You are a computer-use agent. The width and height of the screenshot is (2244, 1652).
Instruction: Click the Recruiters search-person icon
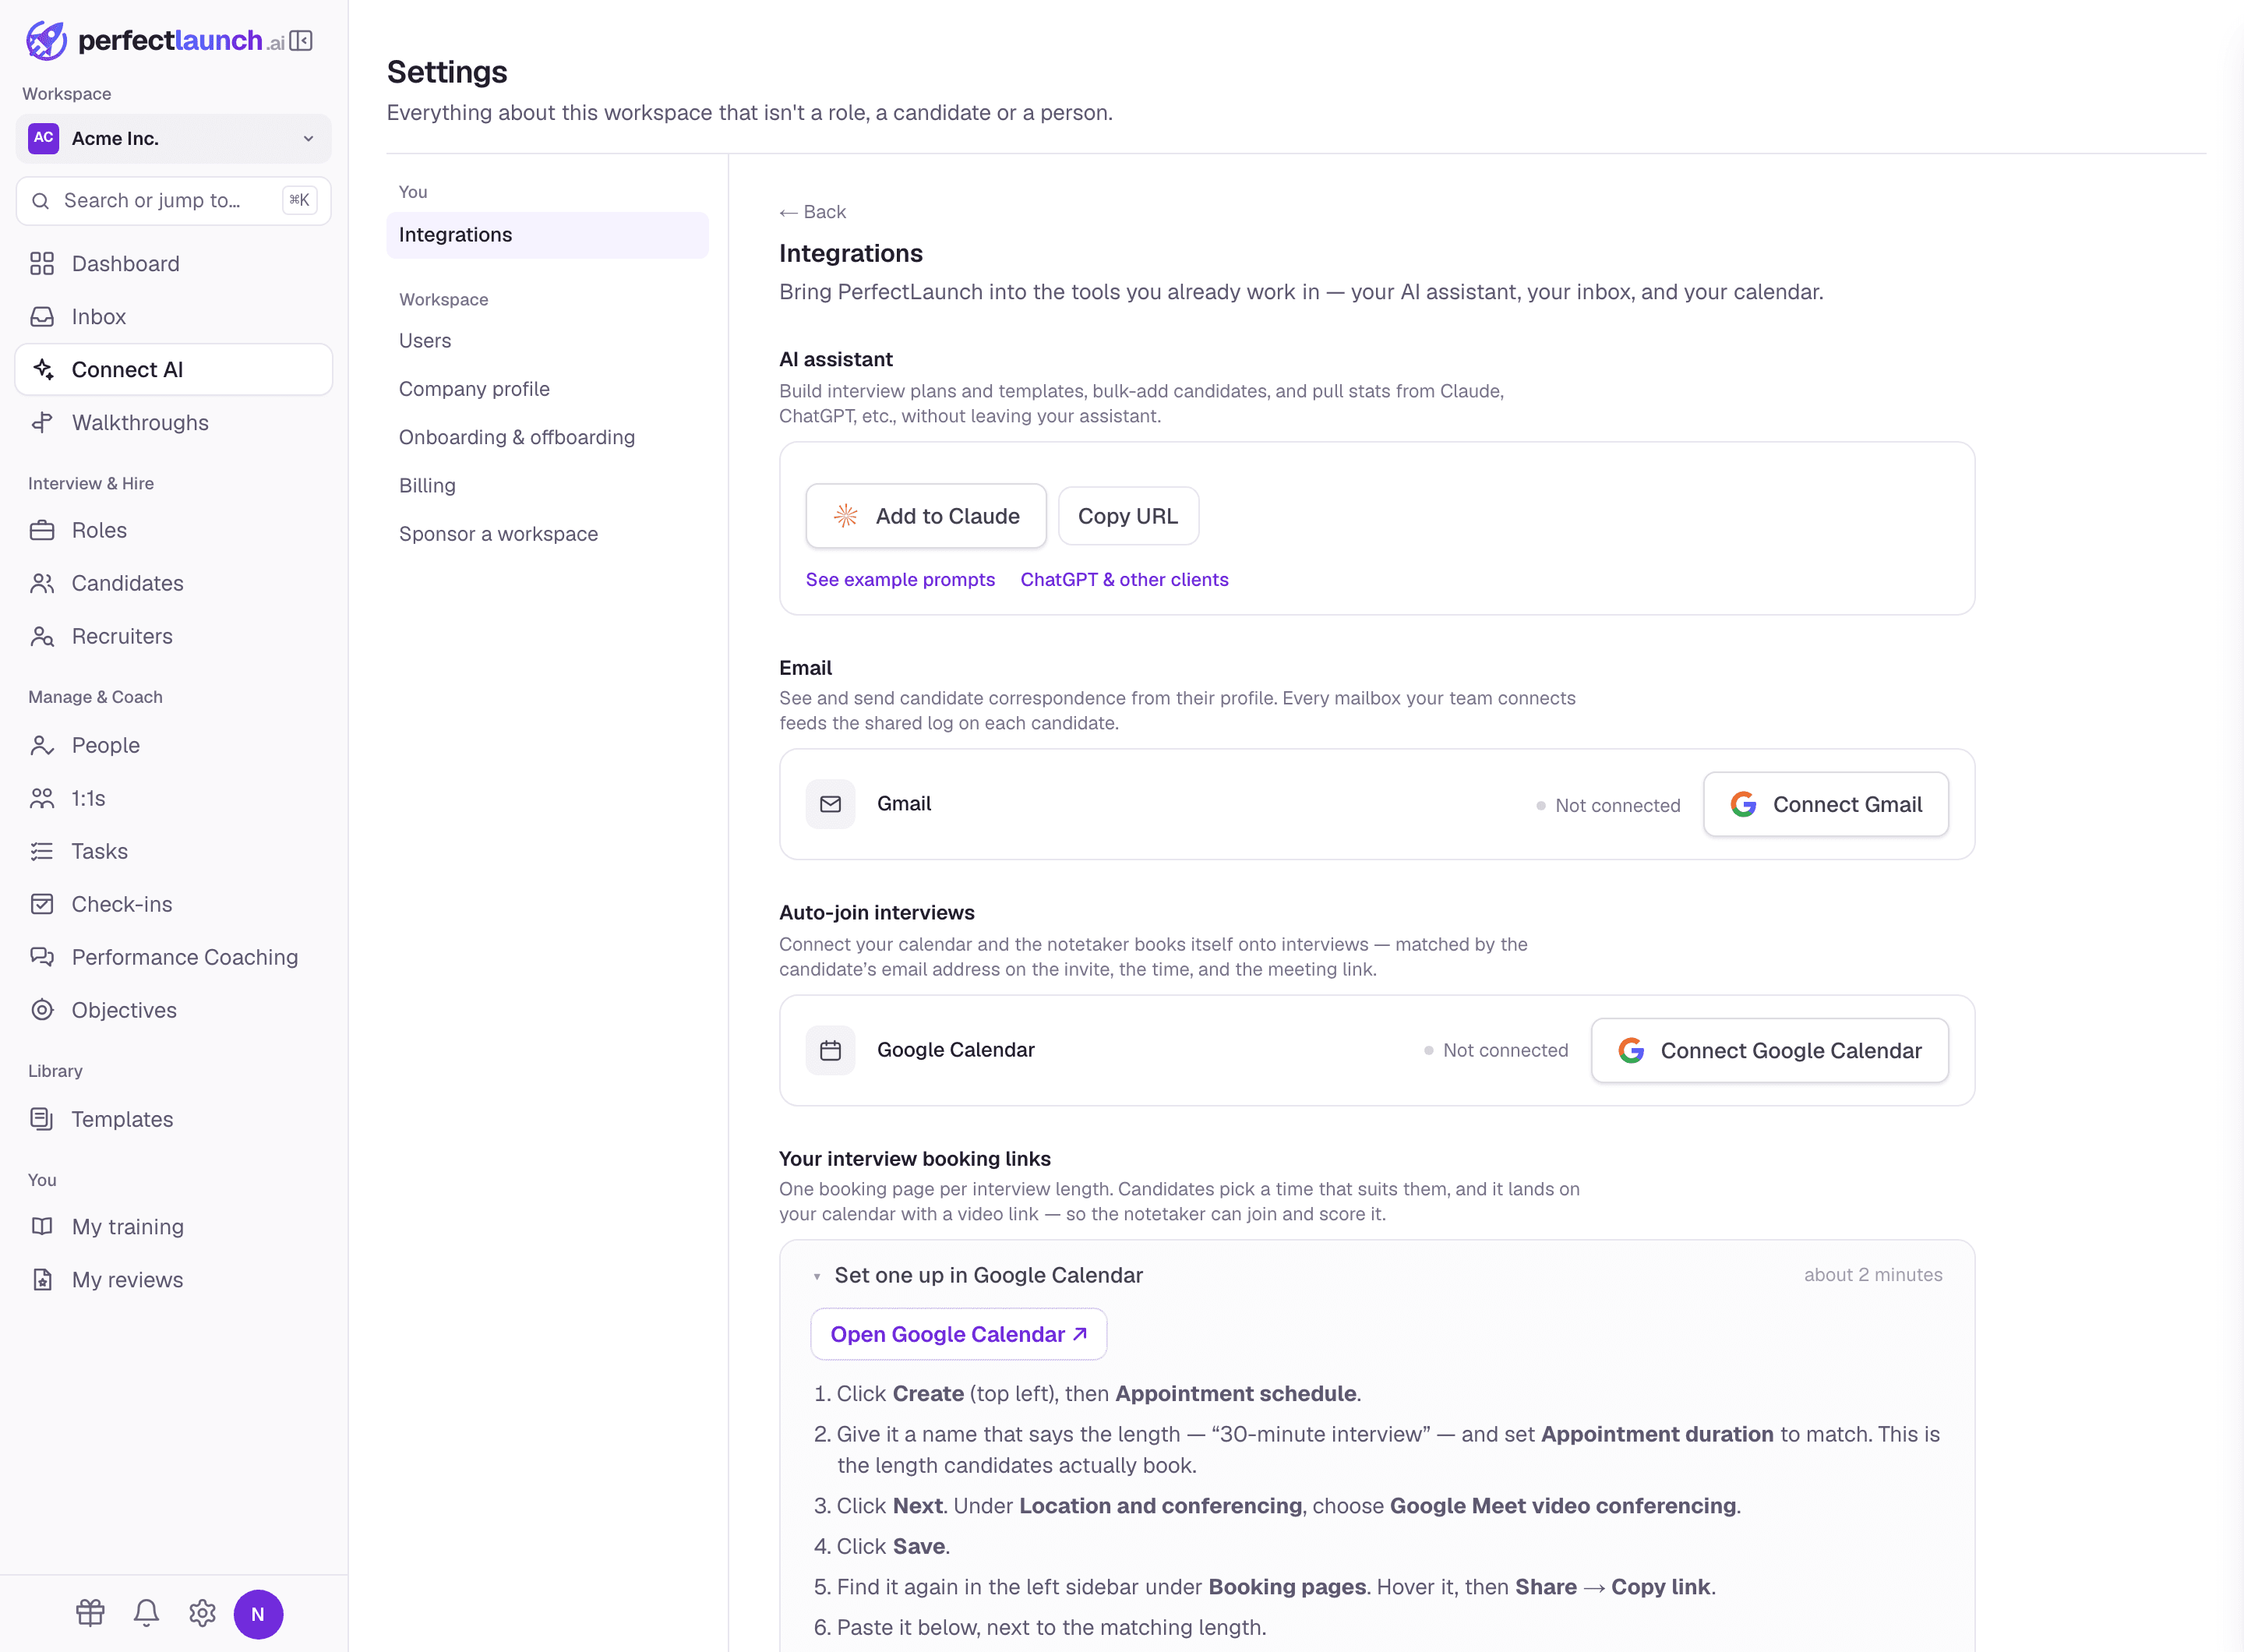[42, 637]
